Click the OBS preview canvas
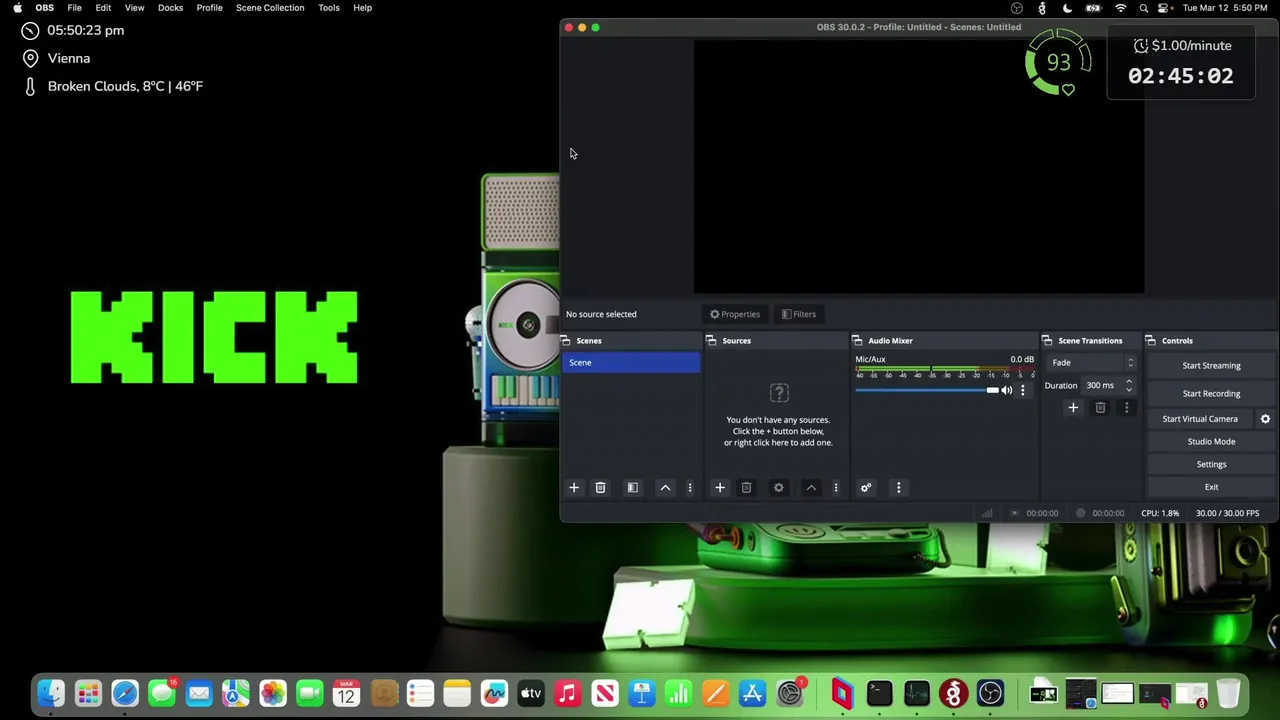Screen dimensions: 1280x720 (919, 167)
